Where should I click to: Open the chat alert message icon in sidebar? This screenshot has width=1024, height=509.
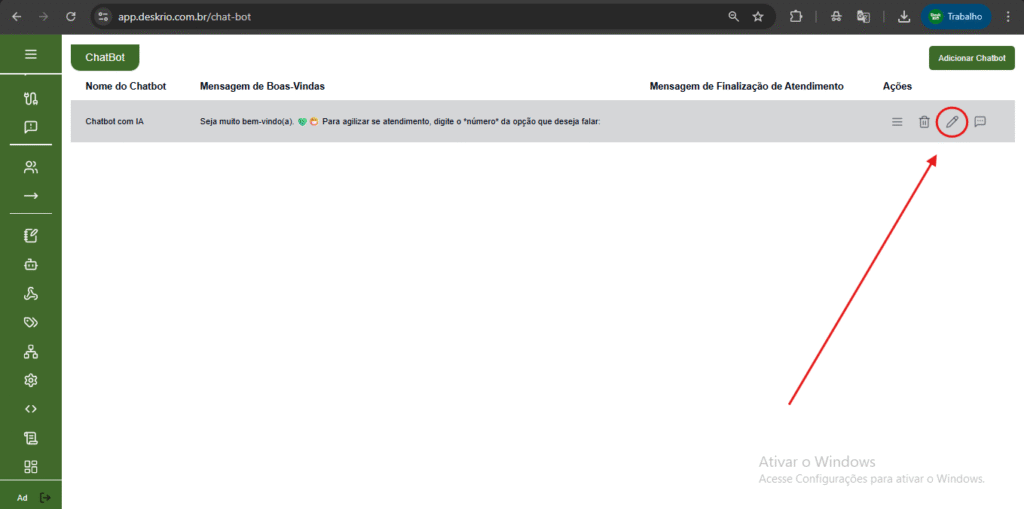[x=31, y=127]
